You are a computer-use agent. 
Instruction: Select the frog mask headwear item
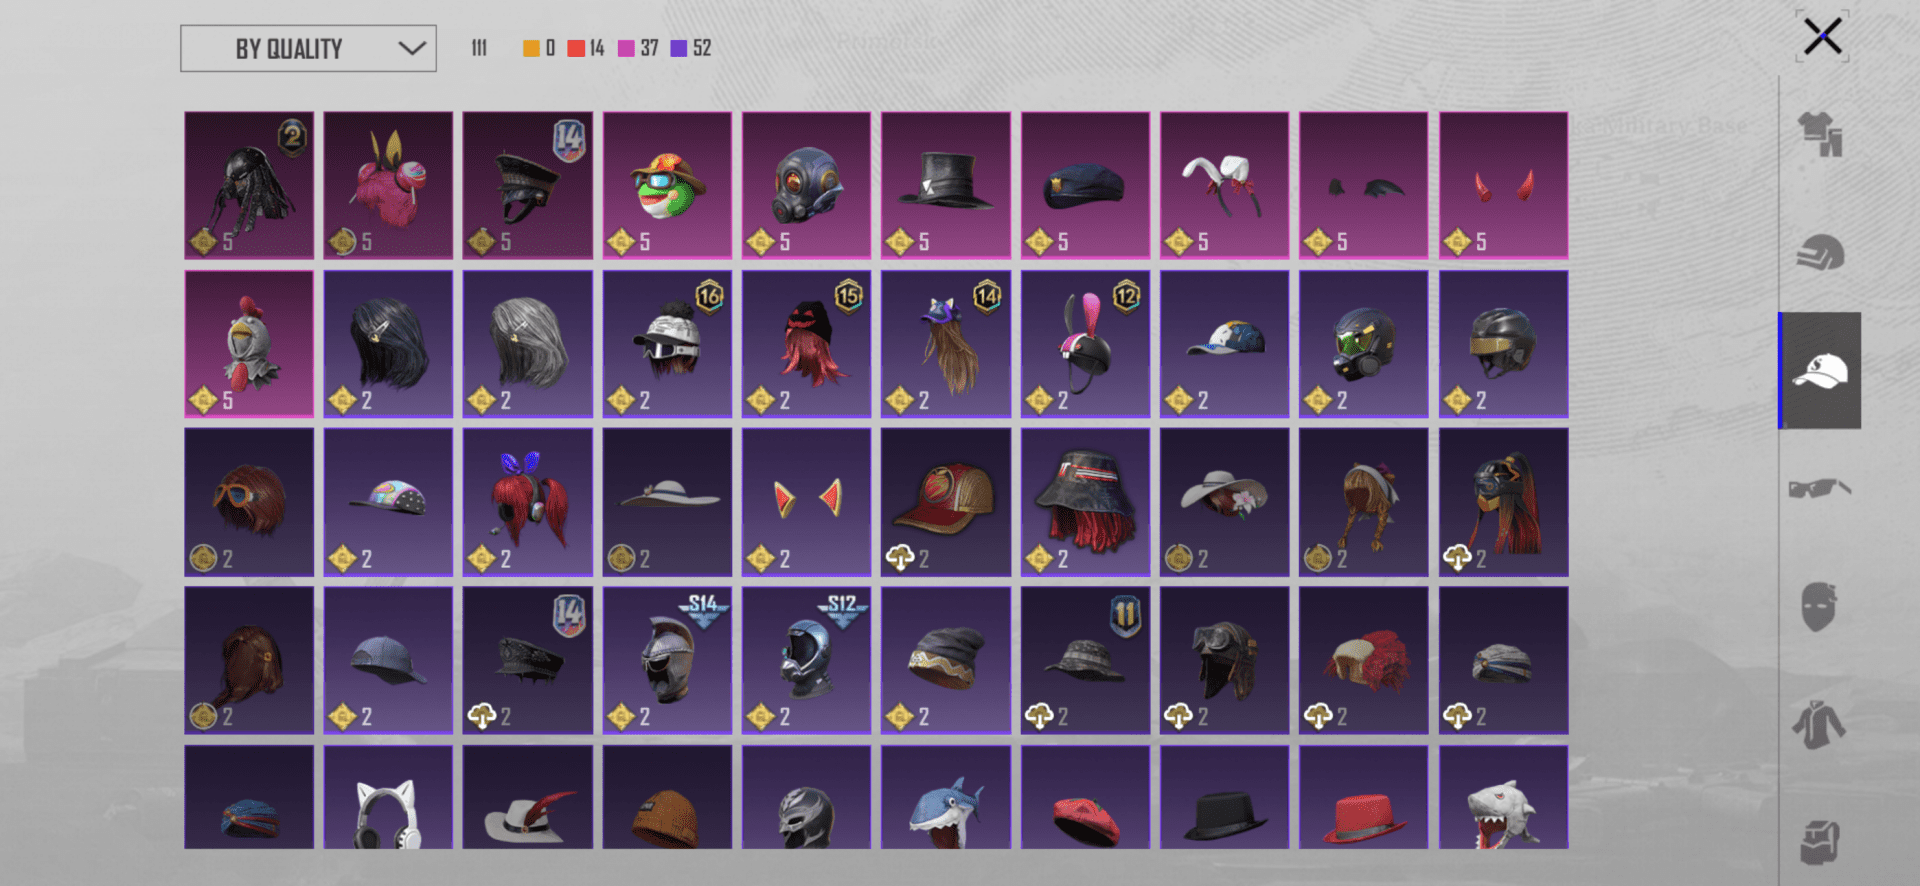point(667,185)
